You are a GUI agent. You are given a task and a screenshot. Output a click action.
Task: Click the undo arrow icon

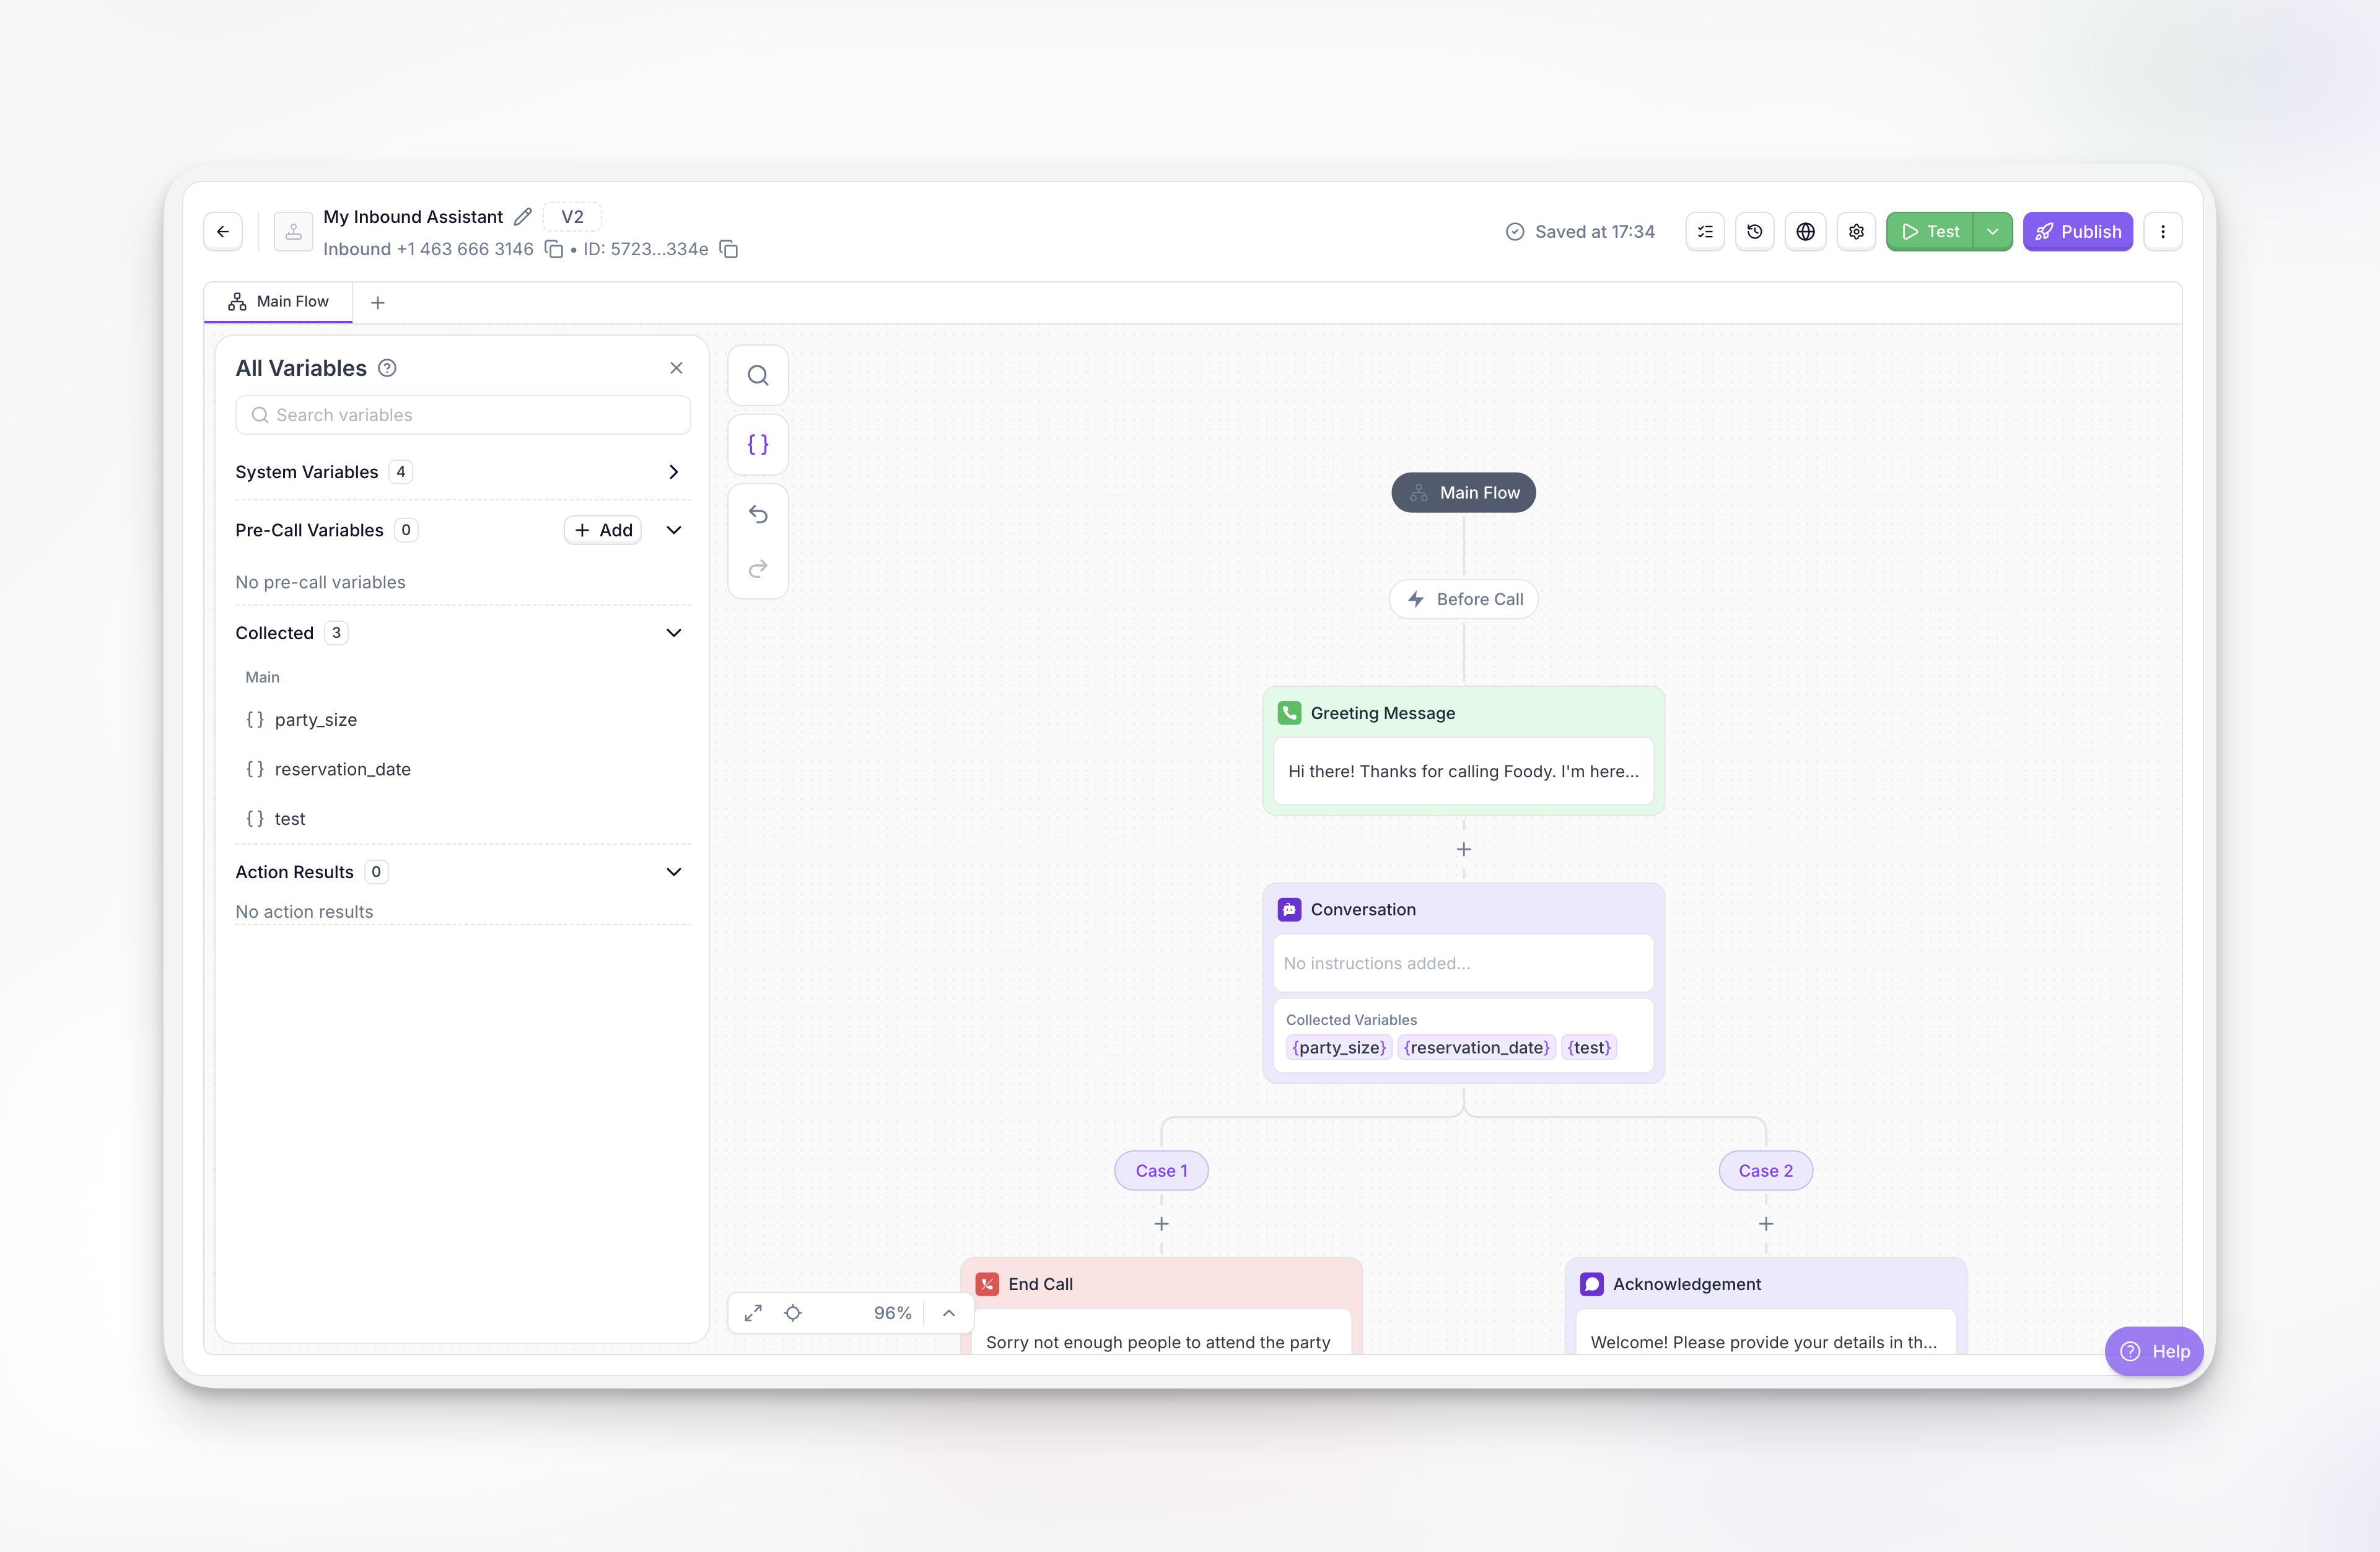click(758, 514)
